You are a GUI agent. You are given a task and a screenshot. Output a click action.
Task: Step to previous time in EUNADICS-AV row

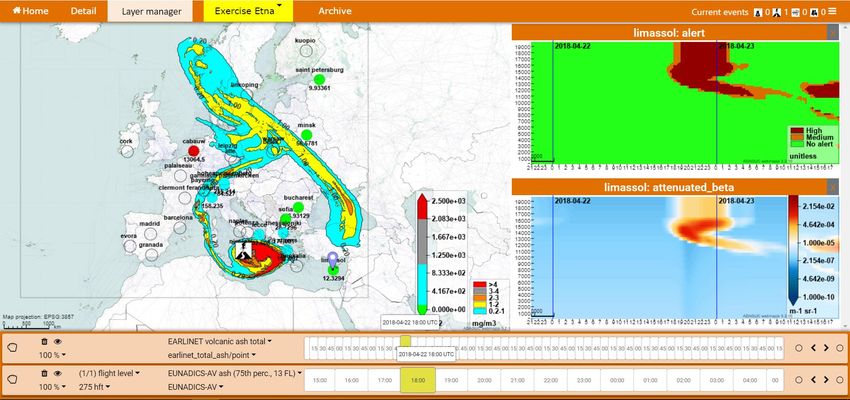coord(813,379)
